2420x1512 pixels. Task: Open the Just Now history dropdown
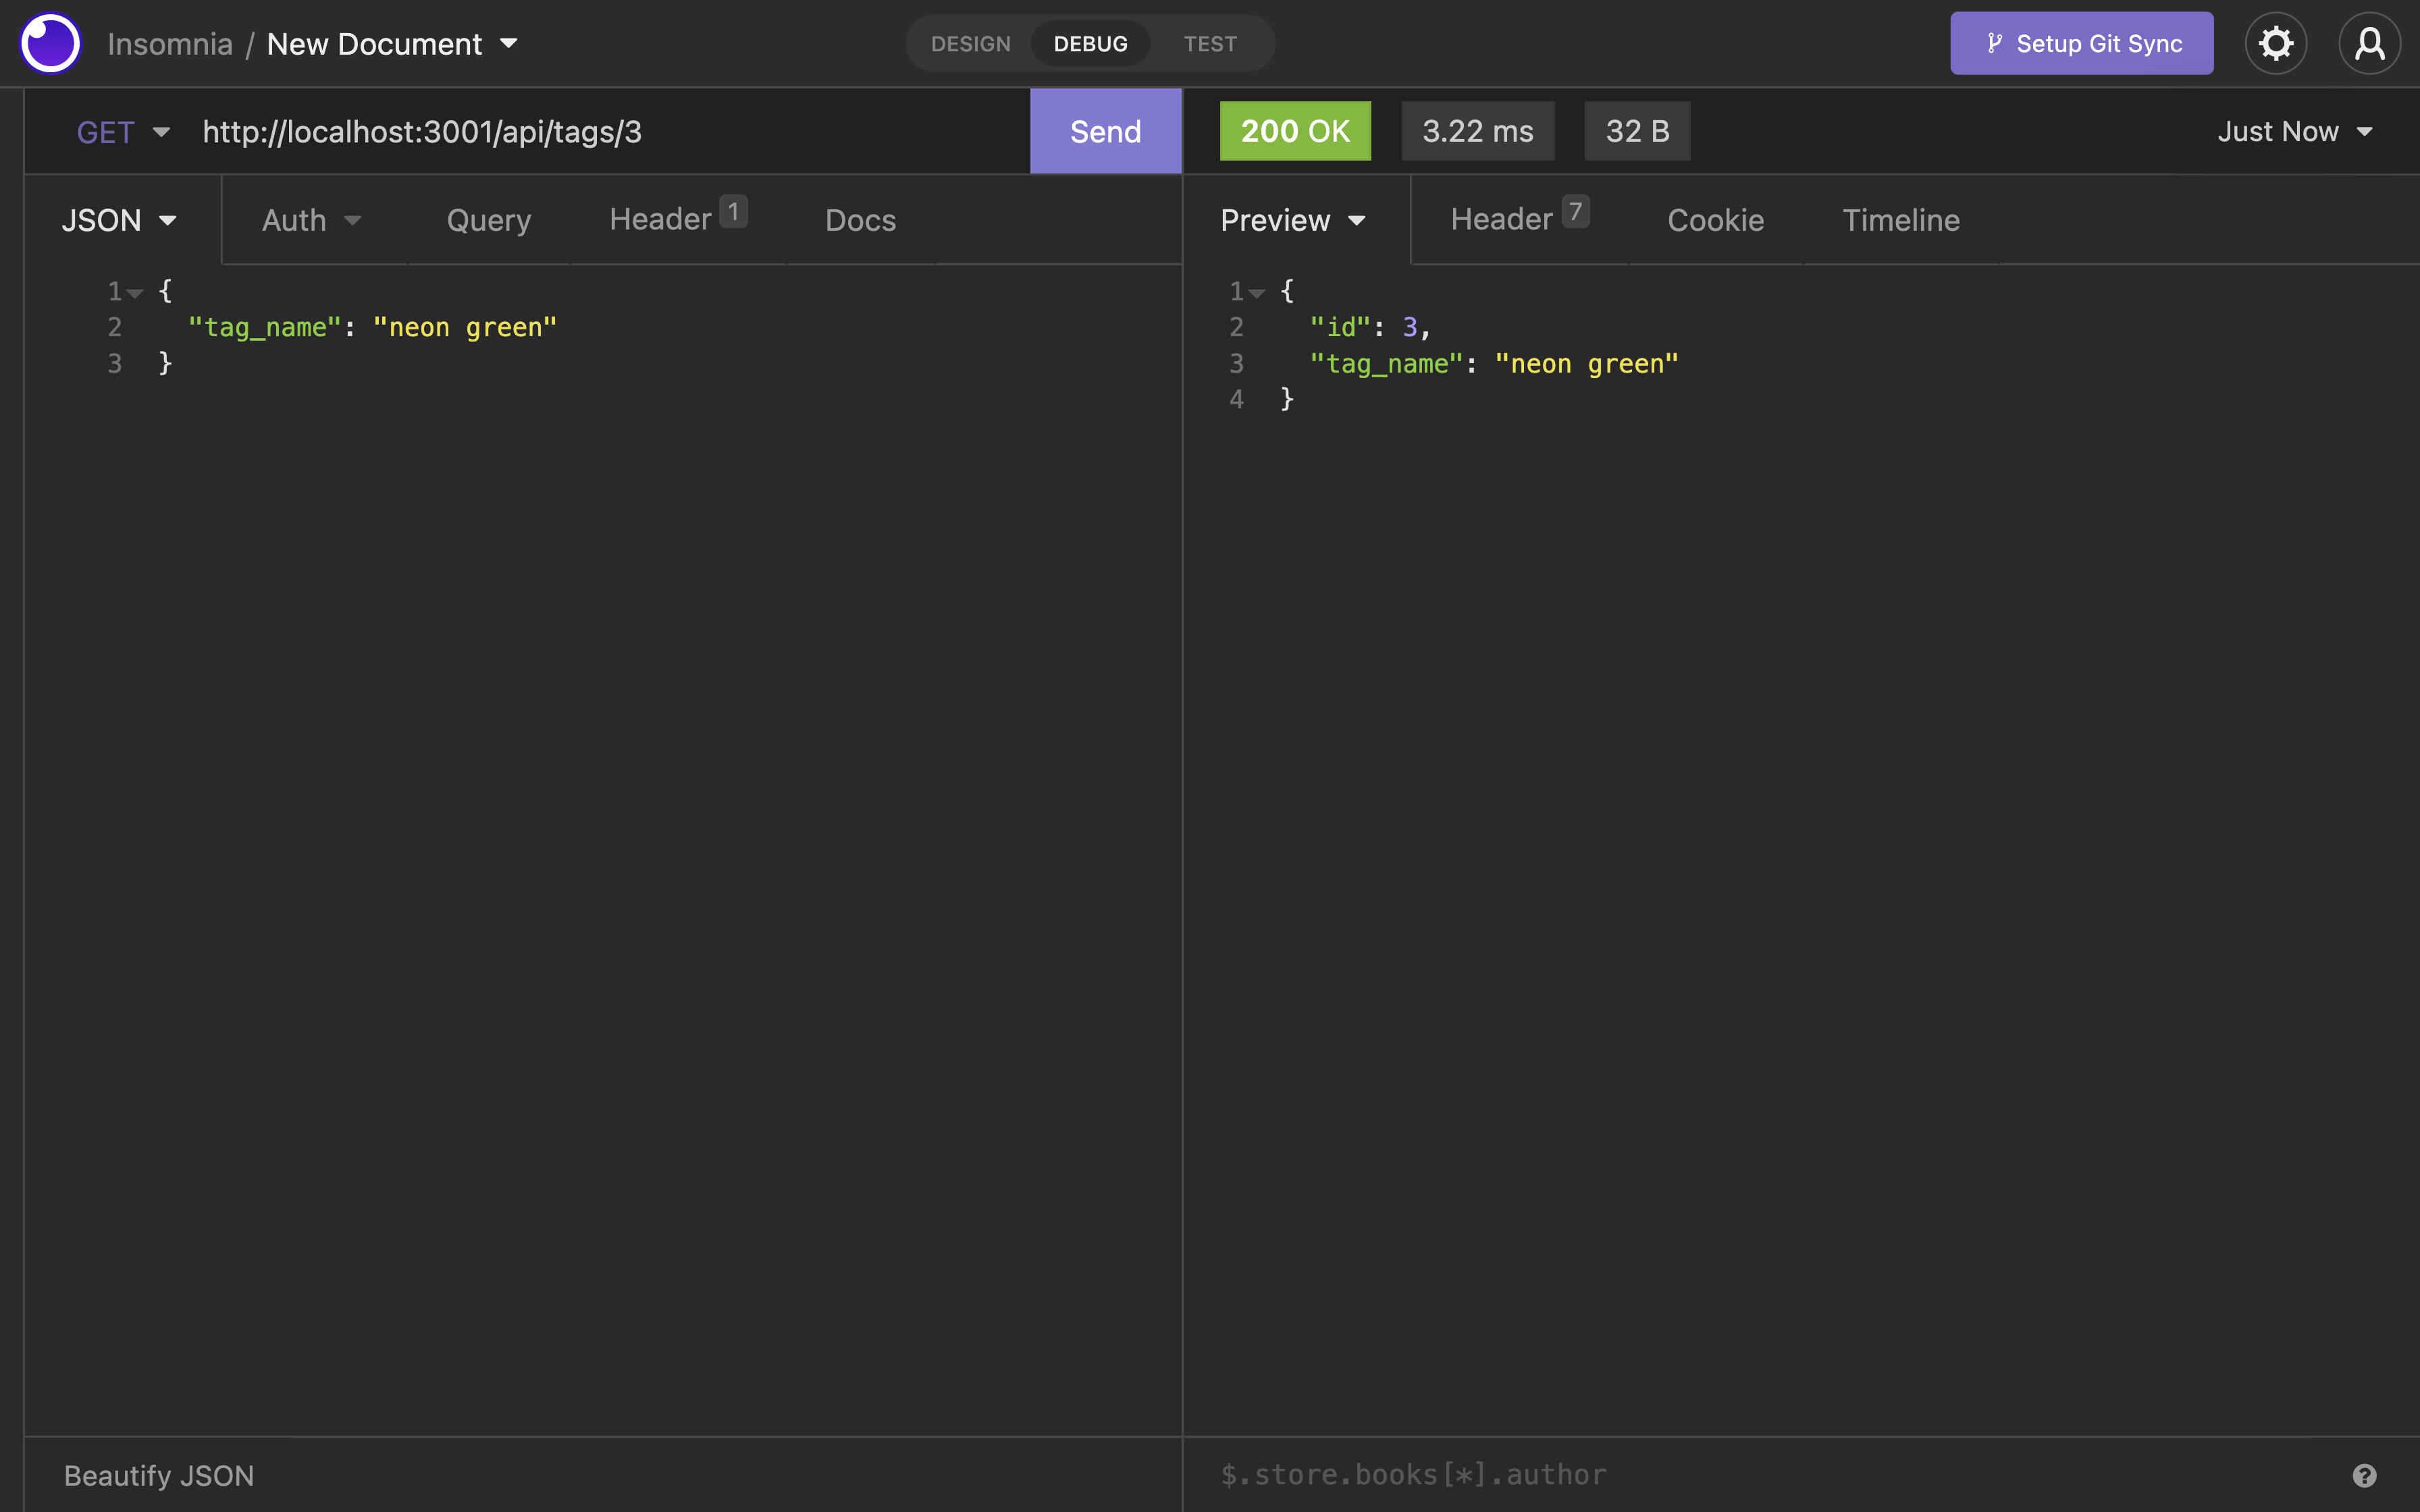[x=2295, y=131]
